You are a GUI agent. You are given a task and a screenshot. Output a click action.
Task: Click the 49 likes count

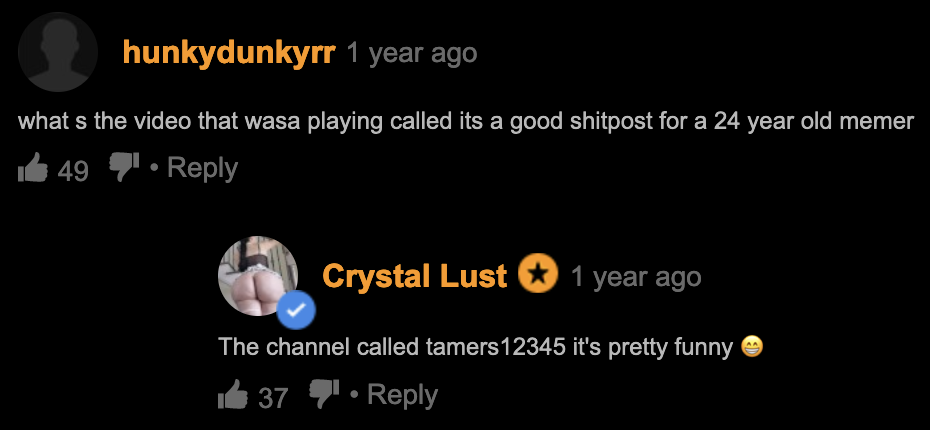[73, 171]
